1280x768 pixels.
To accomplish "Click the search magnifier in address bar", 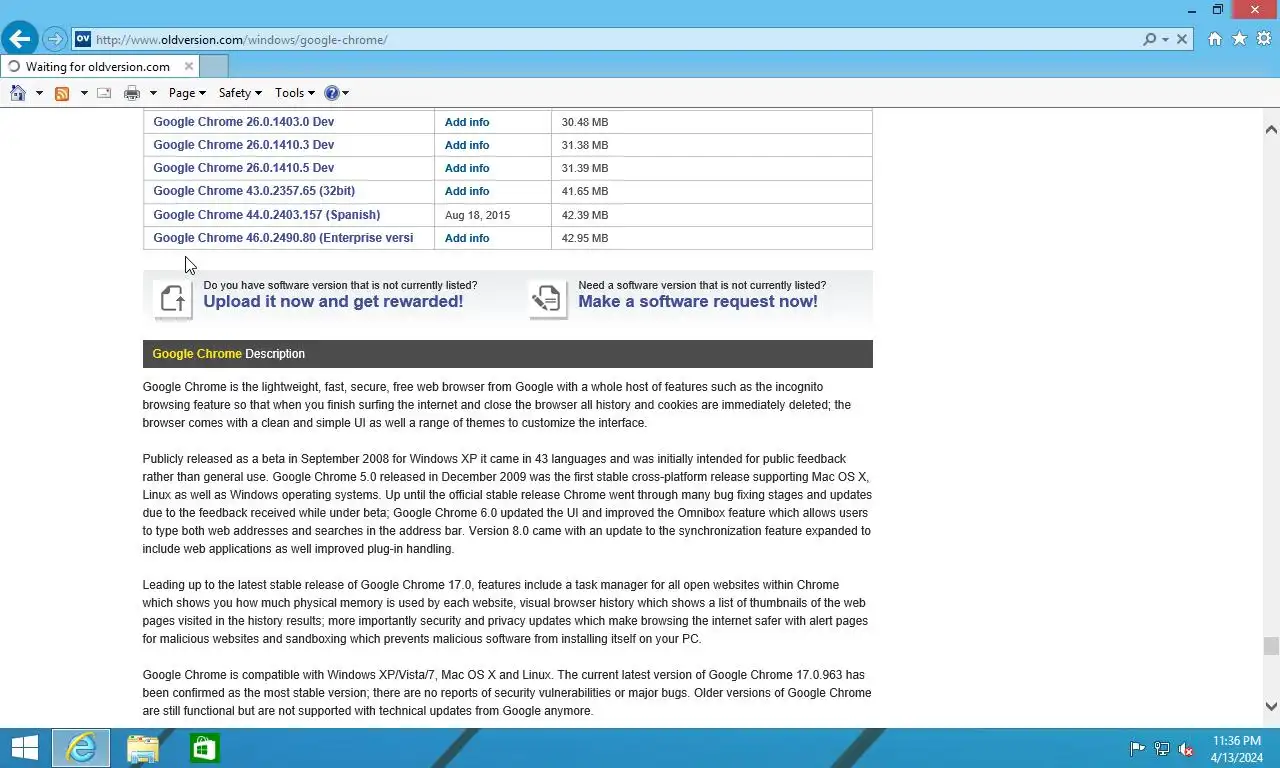I will pos(1150,39).
